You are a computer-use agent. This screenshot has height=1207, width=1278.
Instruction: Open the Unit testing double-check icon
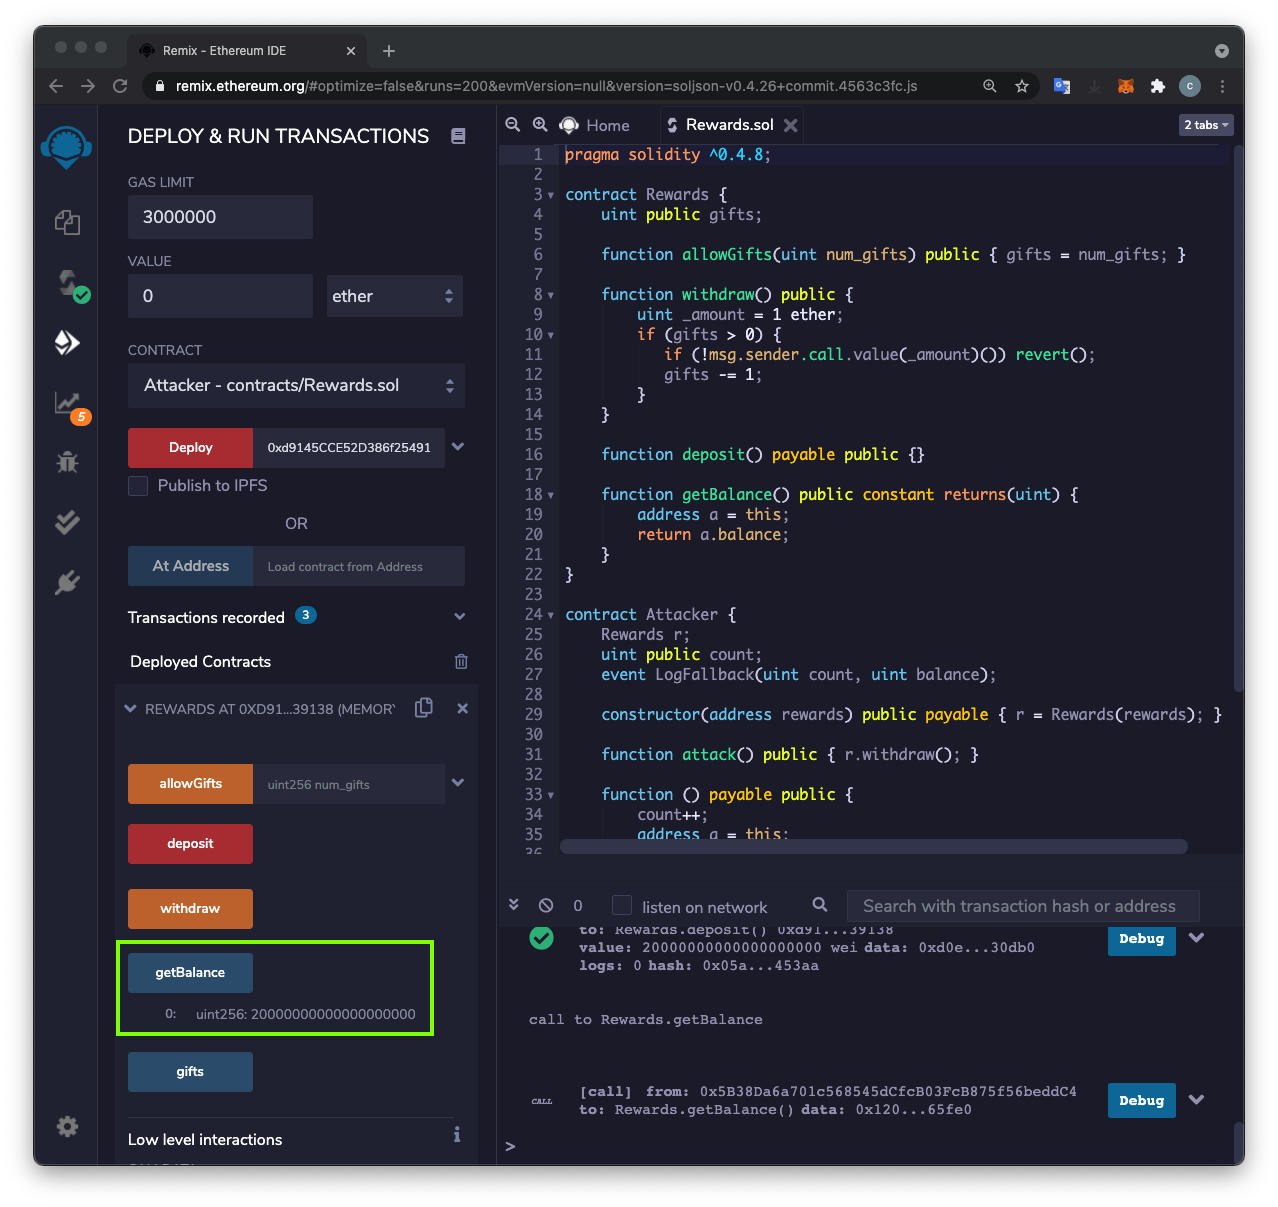pyautogui.click(x=67, y=522)
